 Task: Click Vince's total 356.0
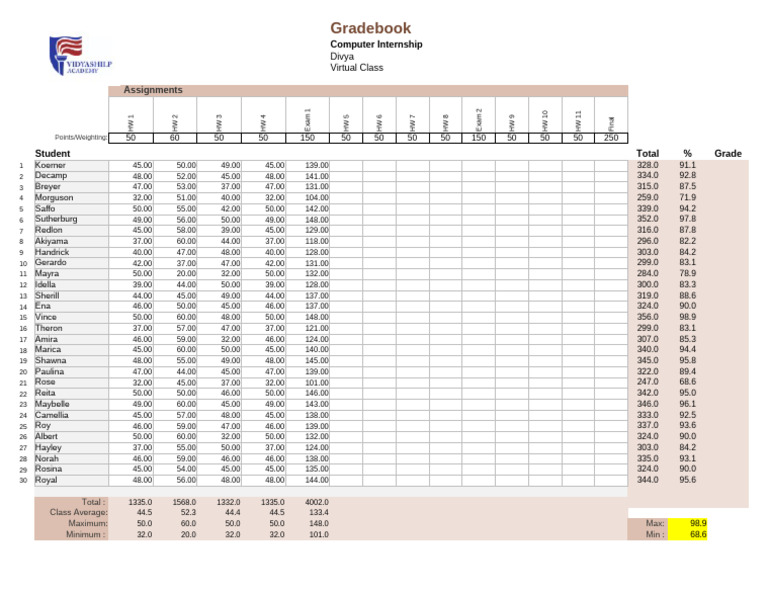point(648,317)
